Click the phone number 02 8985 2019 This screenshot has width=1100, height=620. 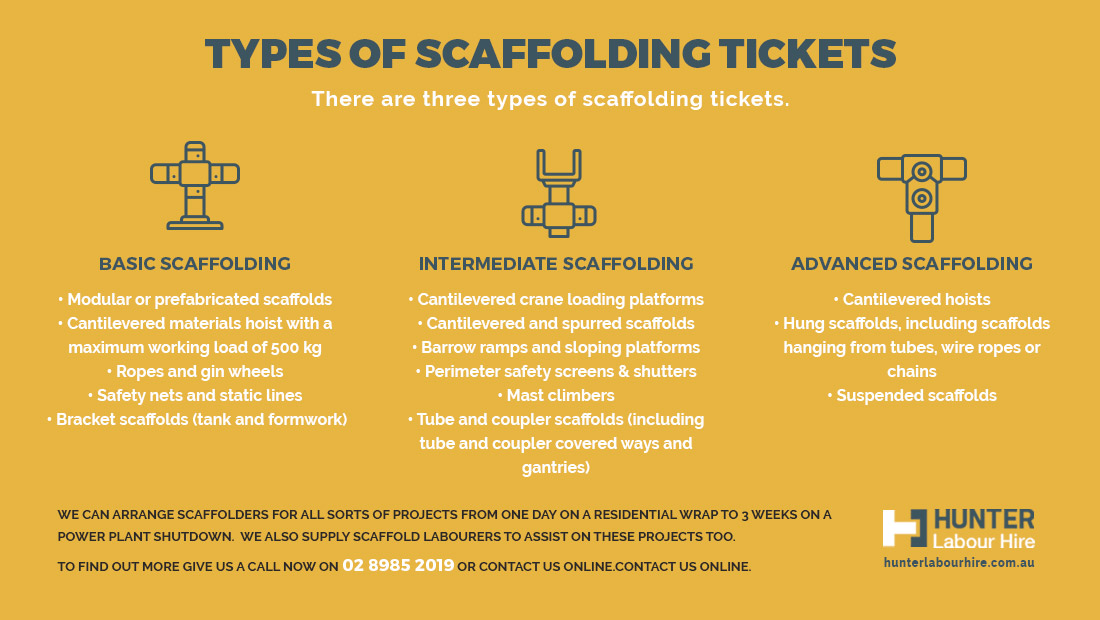398,565
